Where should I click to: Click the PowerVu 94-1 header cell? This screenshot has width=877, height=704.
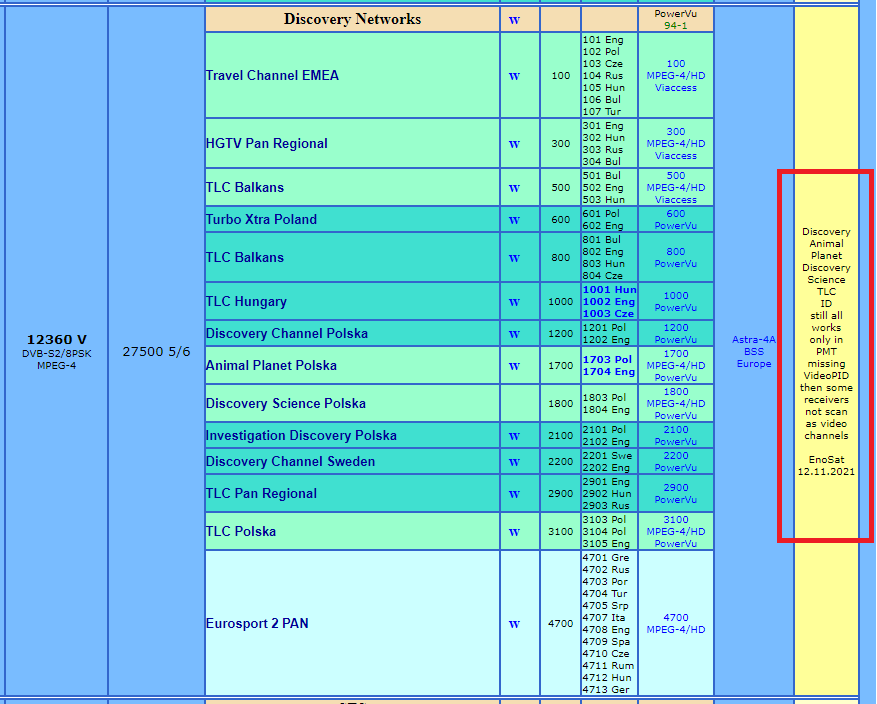click(676, 19)
